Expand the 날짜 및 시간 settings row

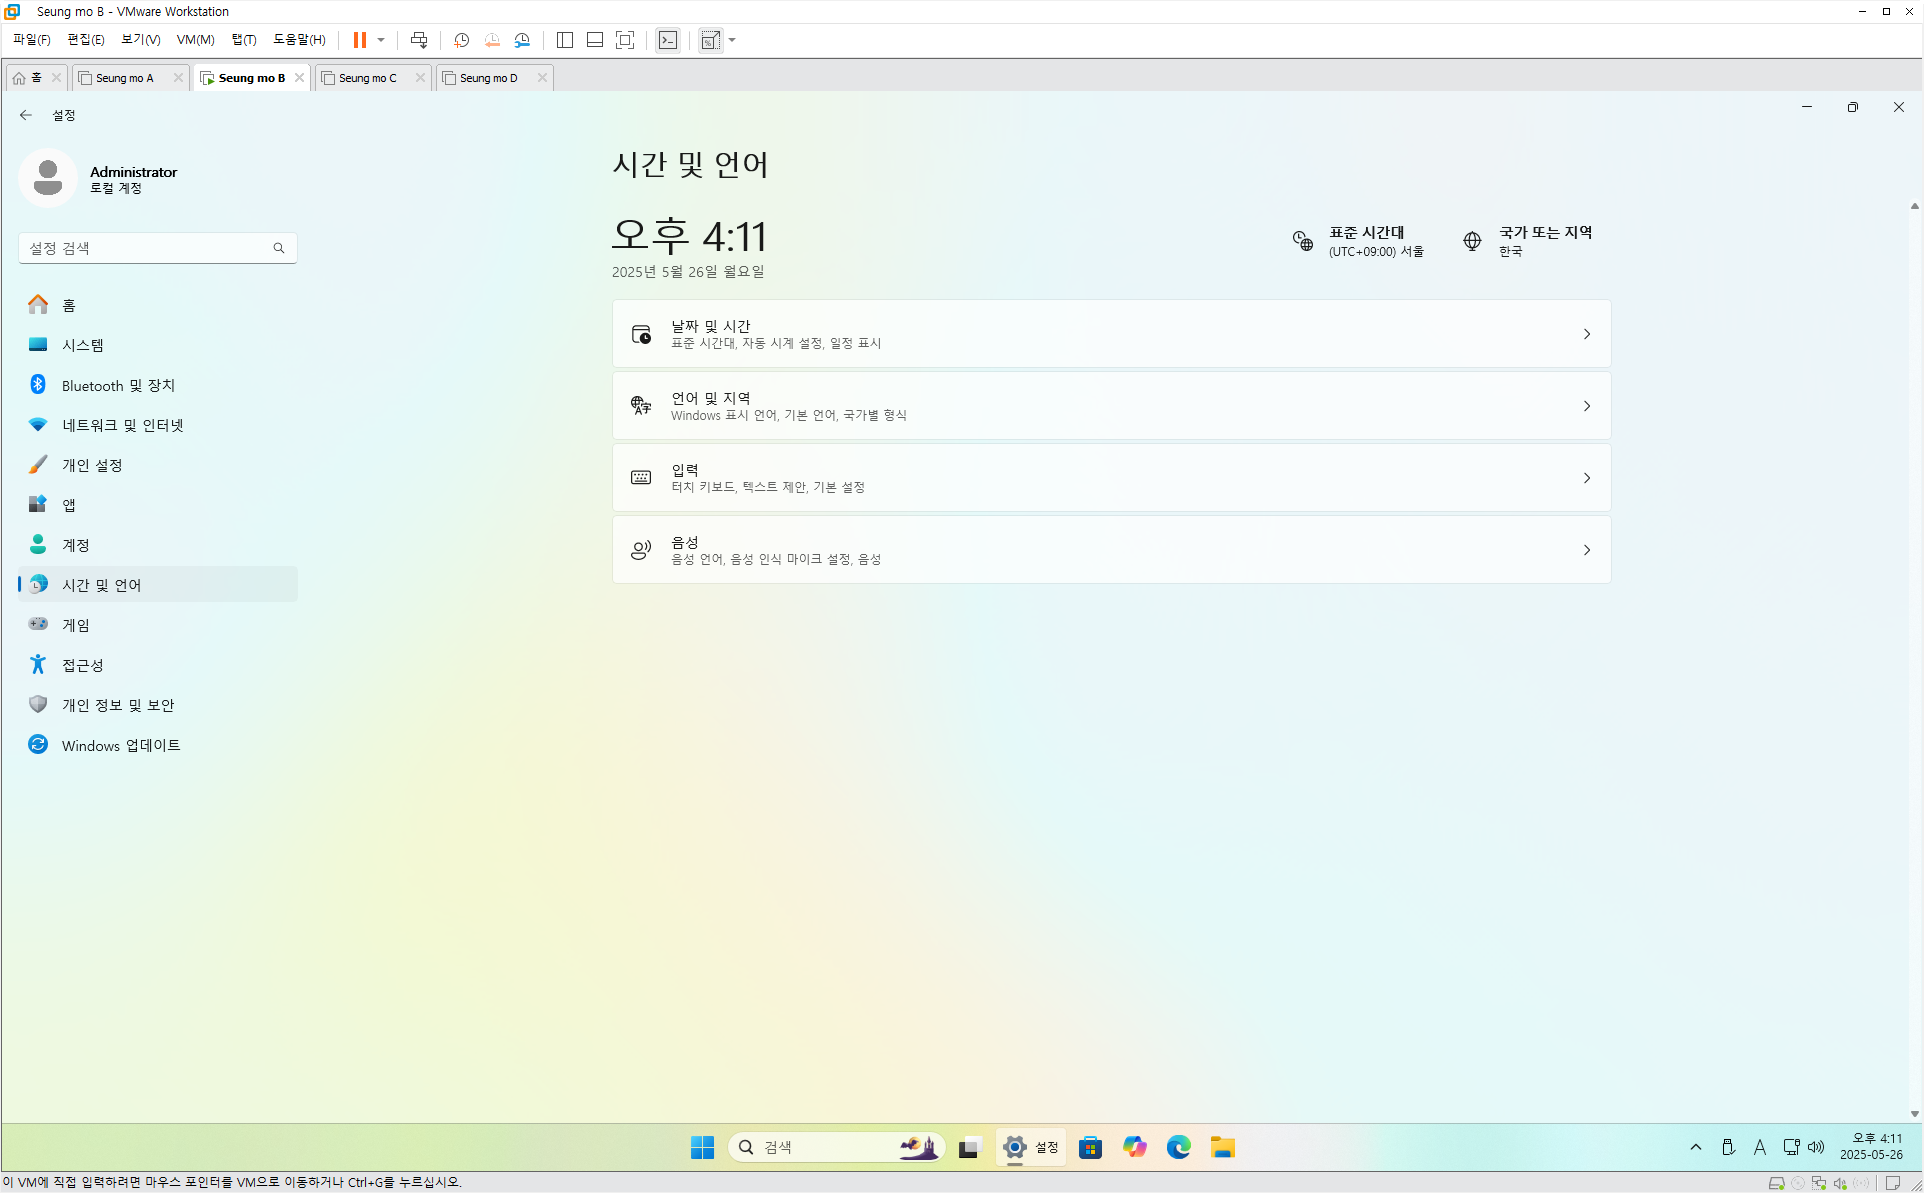pyautogui.click(x=1111, y=334)
